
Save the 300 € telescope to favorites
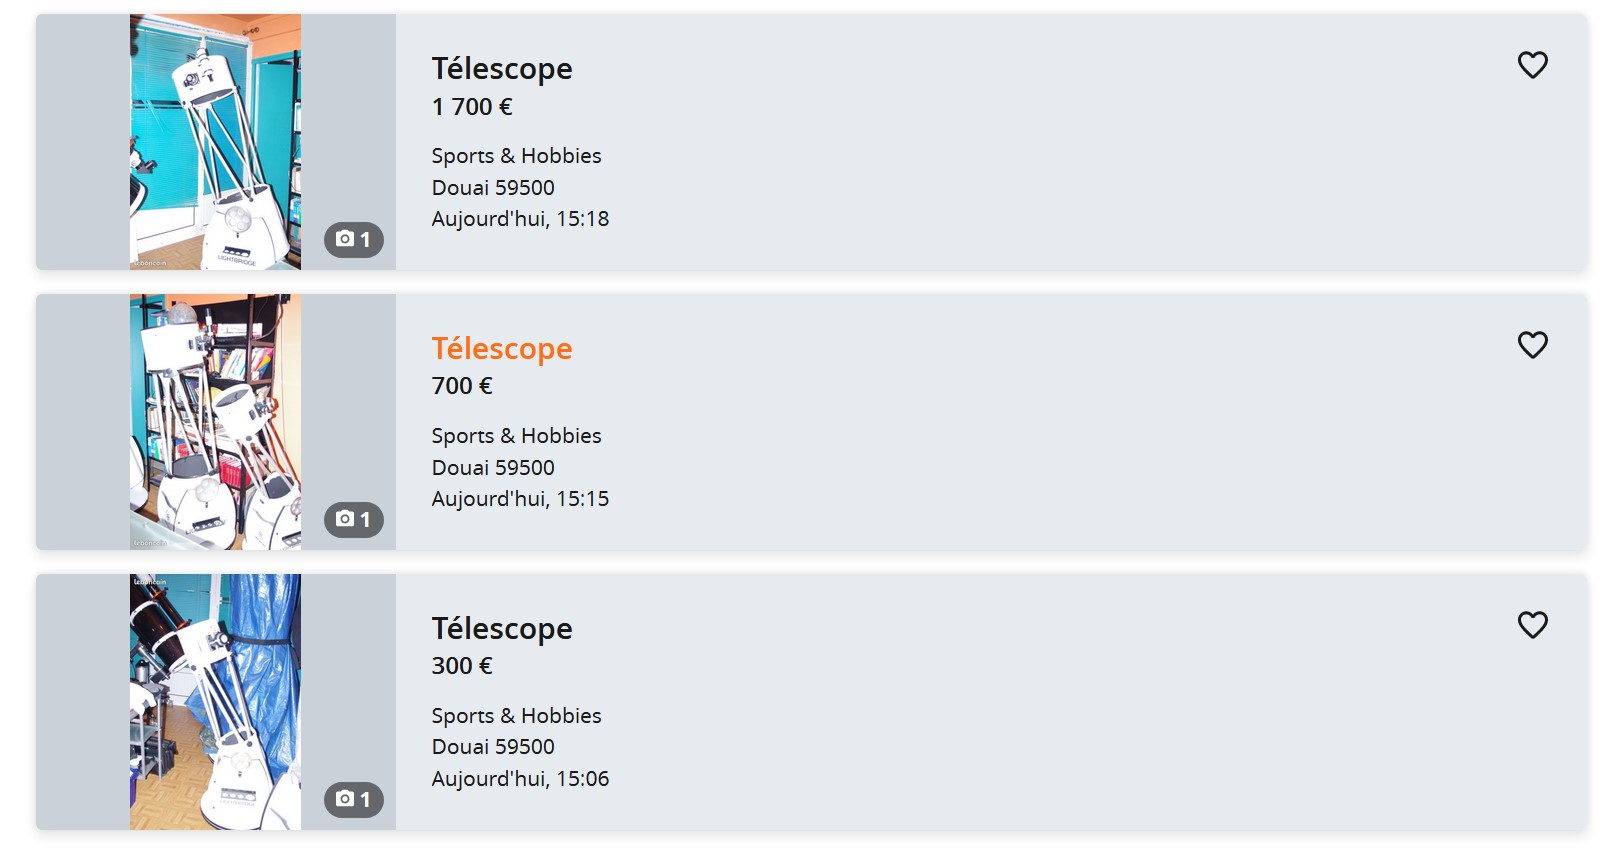pos(1532,625)
